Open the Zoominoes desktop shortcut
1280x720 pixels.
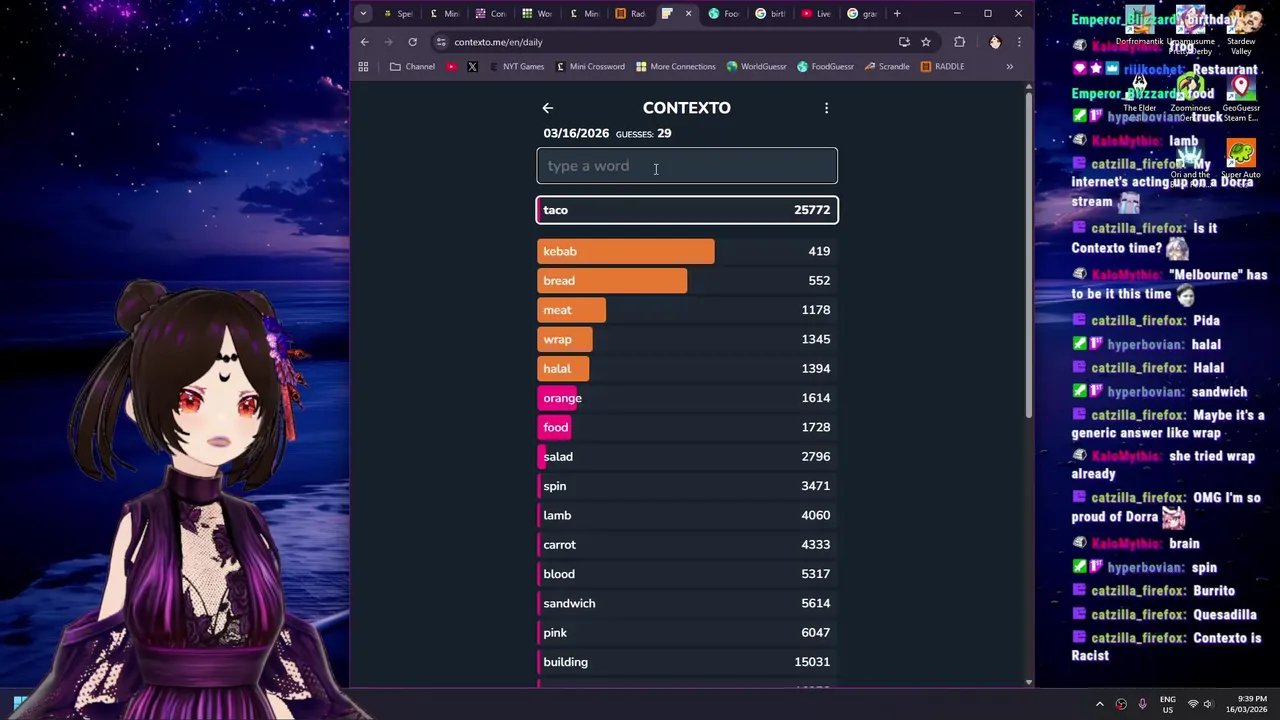1190,97
